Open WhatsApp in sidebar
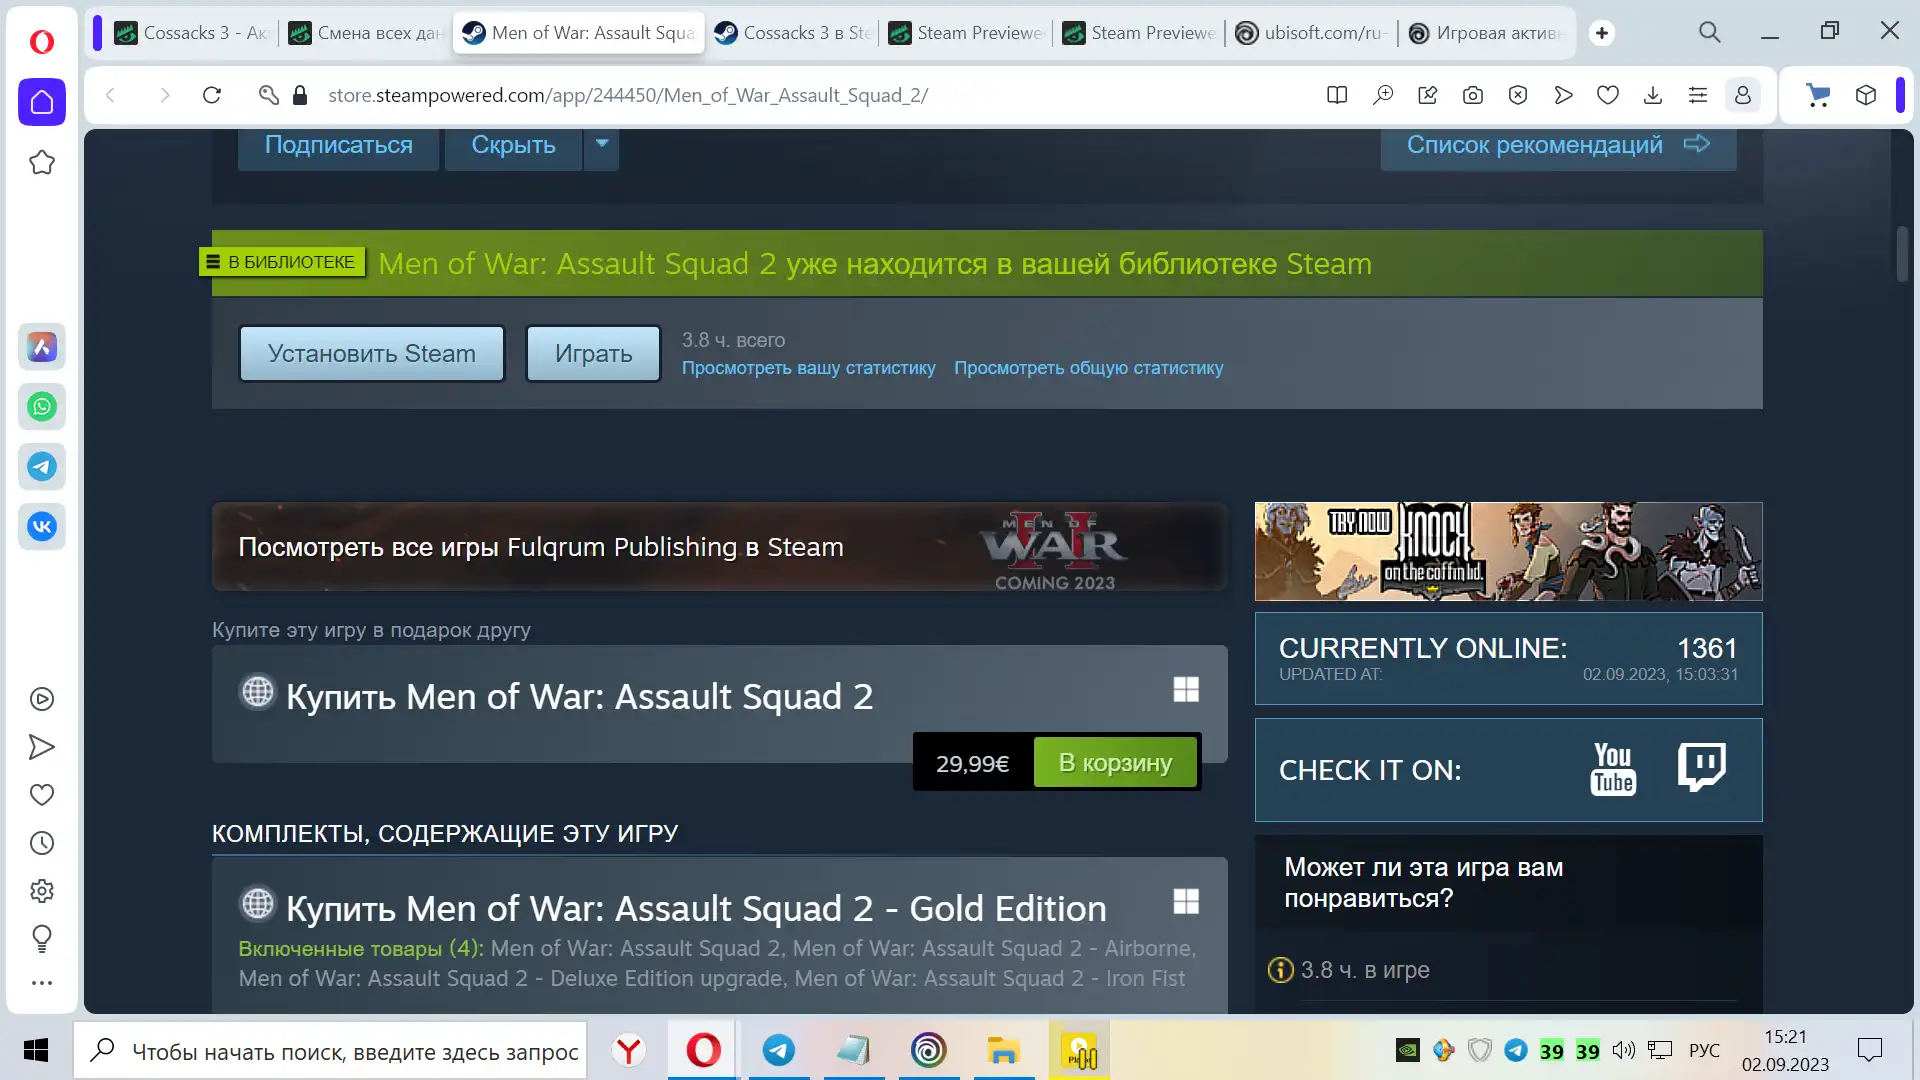1920x1080 pixels. tap(42, 407)
